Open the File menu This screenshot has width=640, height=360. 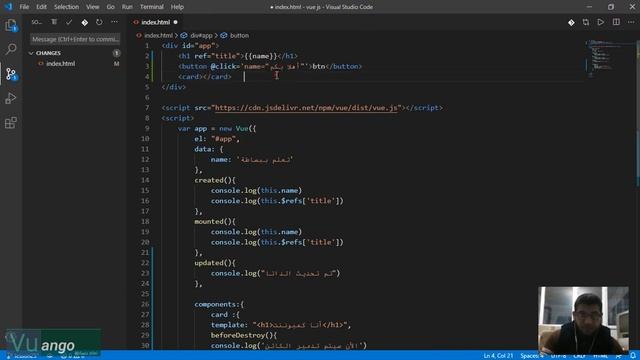click(24, 7)
